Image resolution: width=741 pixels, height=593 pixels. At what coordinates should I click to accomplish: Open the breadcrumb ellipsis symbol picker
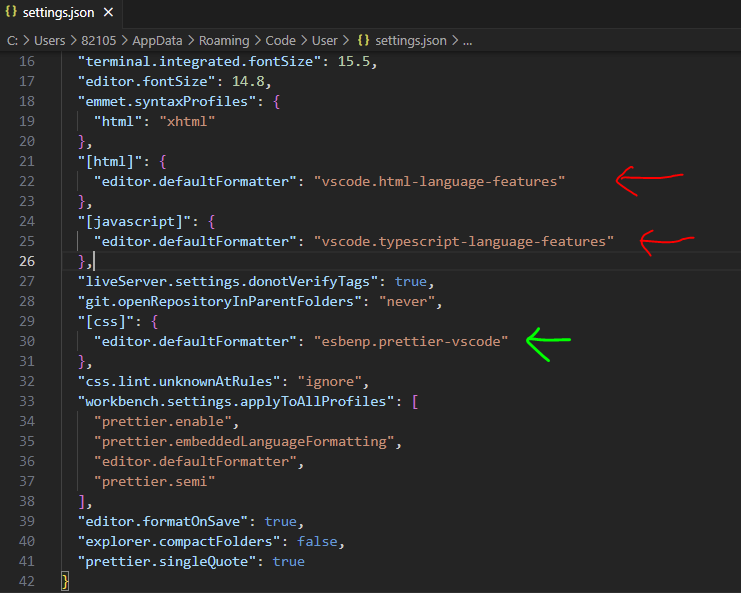(467, 41)
